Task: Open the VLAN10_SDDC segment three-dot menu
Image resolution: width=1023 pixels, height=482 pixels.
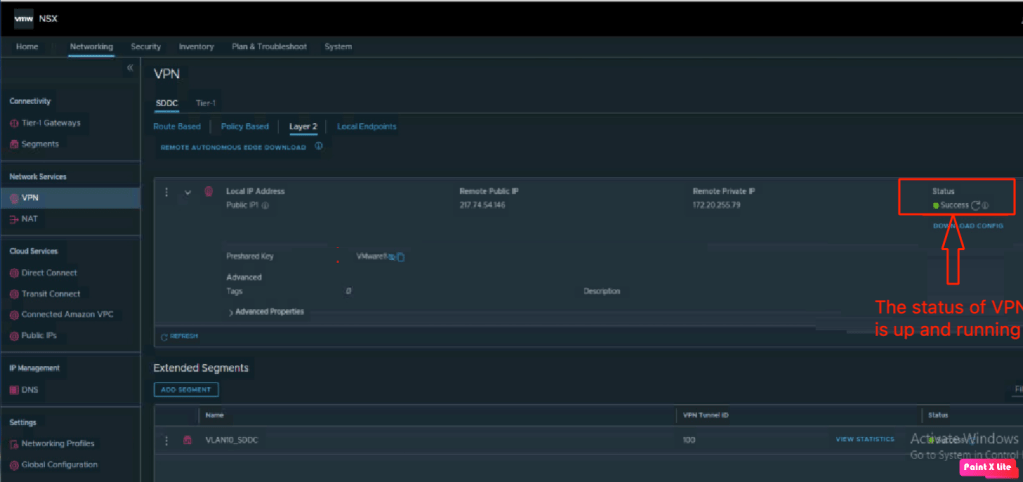Action: point(166,440)
